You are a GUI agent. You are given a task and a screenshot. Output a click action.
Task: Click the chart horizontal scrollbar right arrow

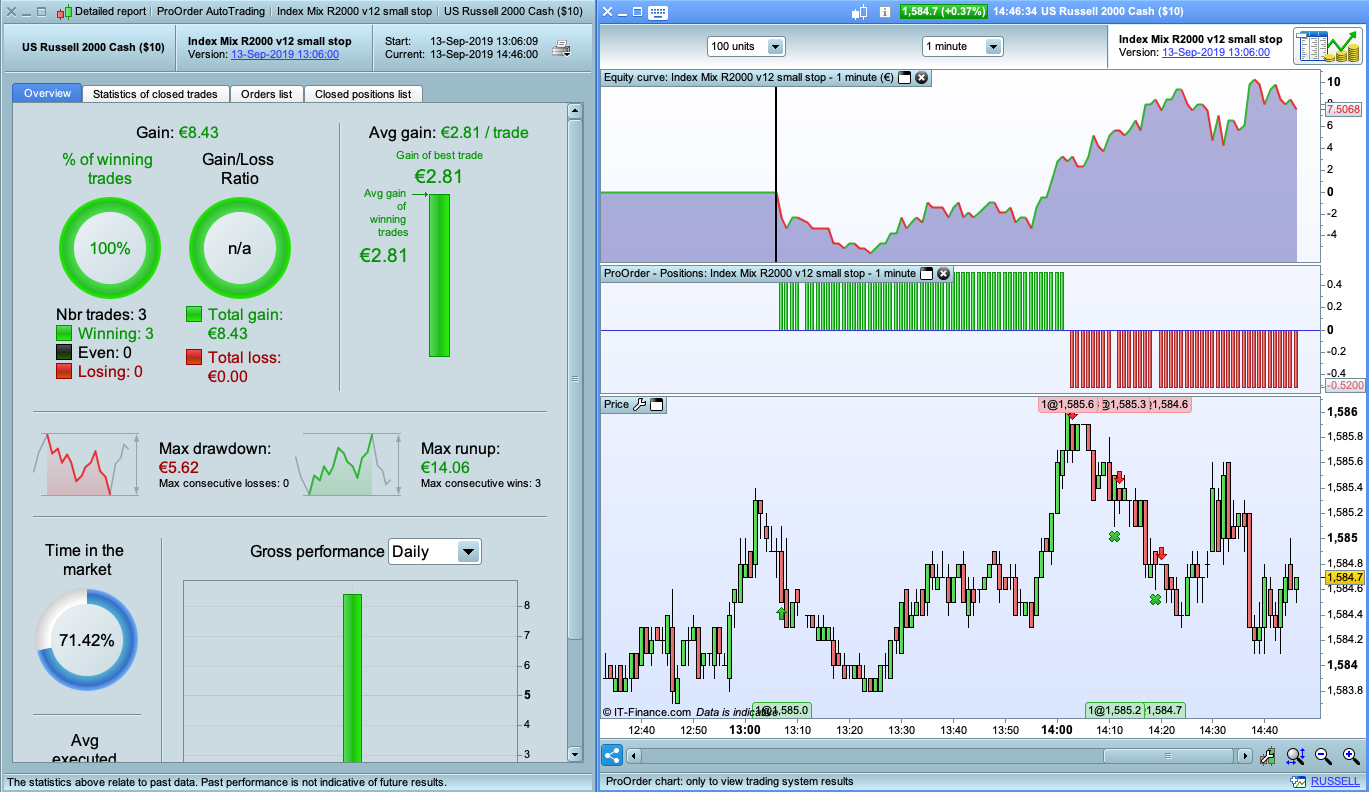tap(1245, 756)
